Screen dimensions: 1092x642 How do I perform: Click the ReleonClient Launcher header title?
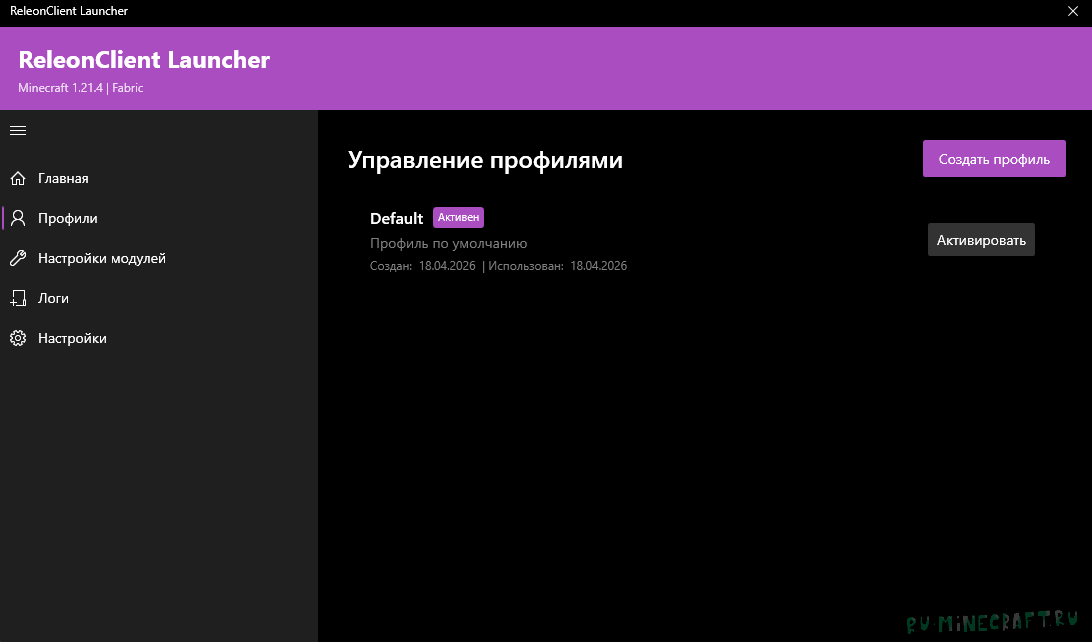click(144, 60)
